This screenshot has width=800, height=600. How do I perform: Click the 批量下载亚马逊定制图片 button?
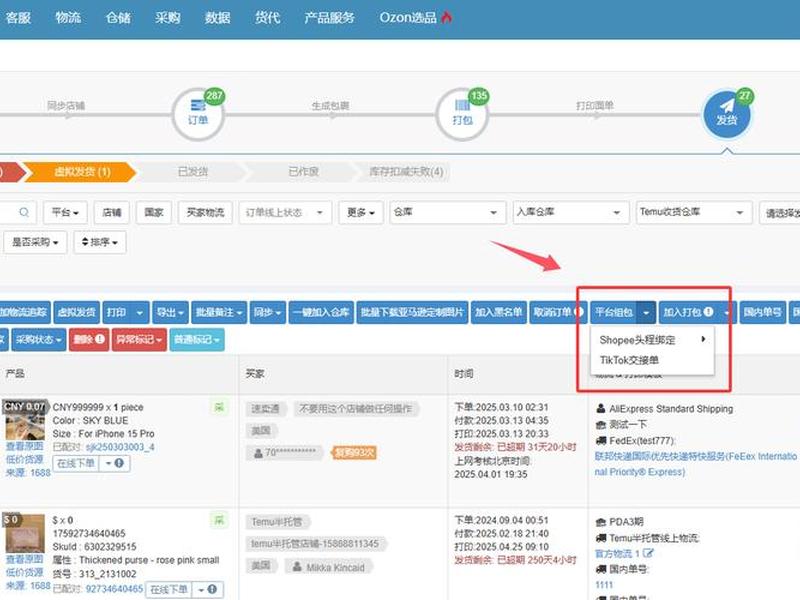[x=412, y=312]
